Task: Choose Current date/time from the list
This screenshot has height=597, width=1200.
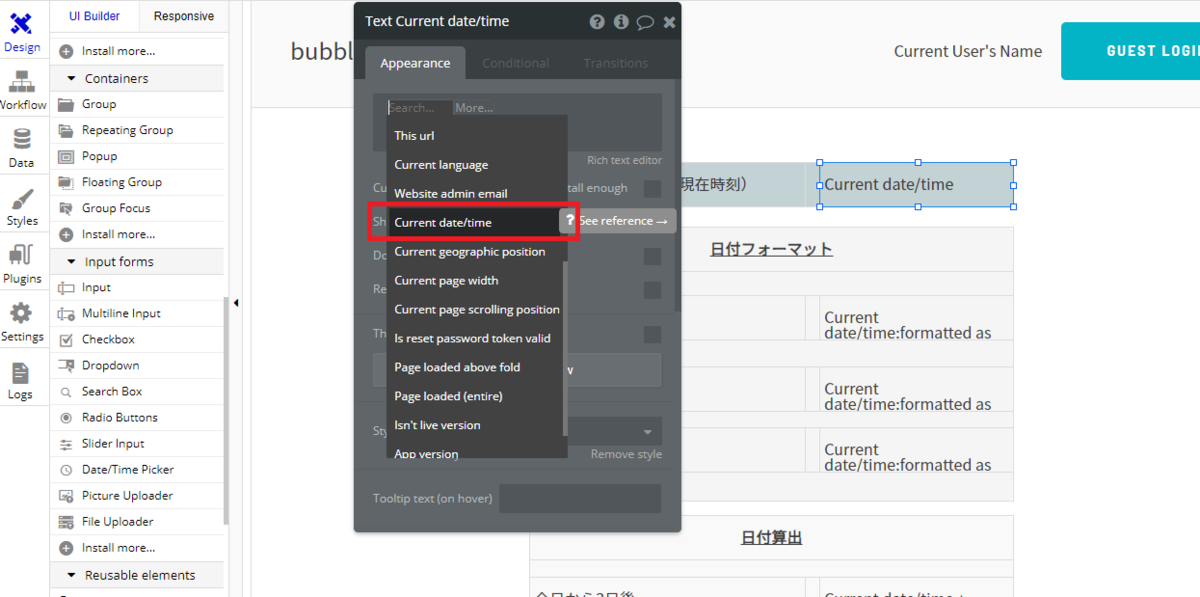Action: [474, 222]
